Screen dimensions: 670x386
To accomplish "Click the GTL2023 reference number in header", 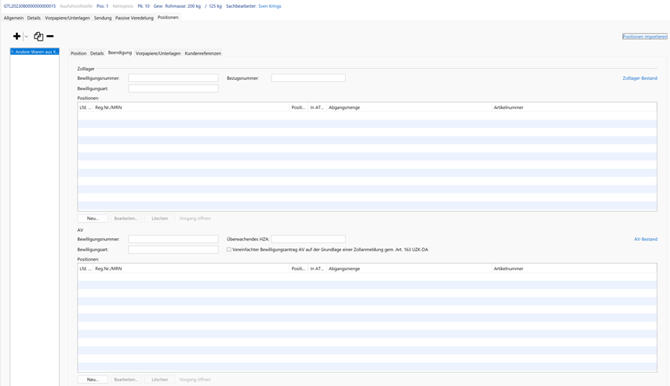I will [x=30, y=6].
